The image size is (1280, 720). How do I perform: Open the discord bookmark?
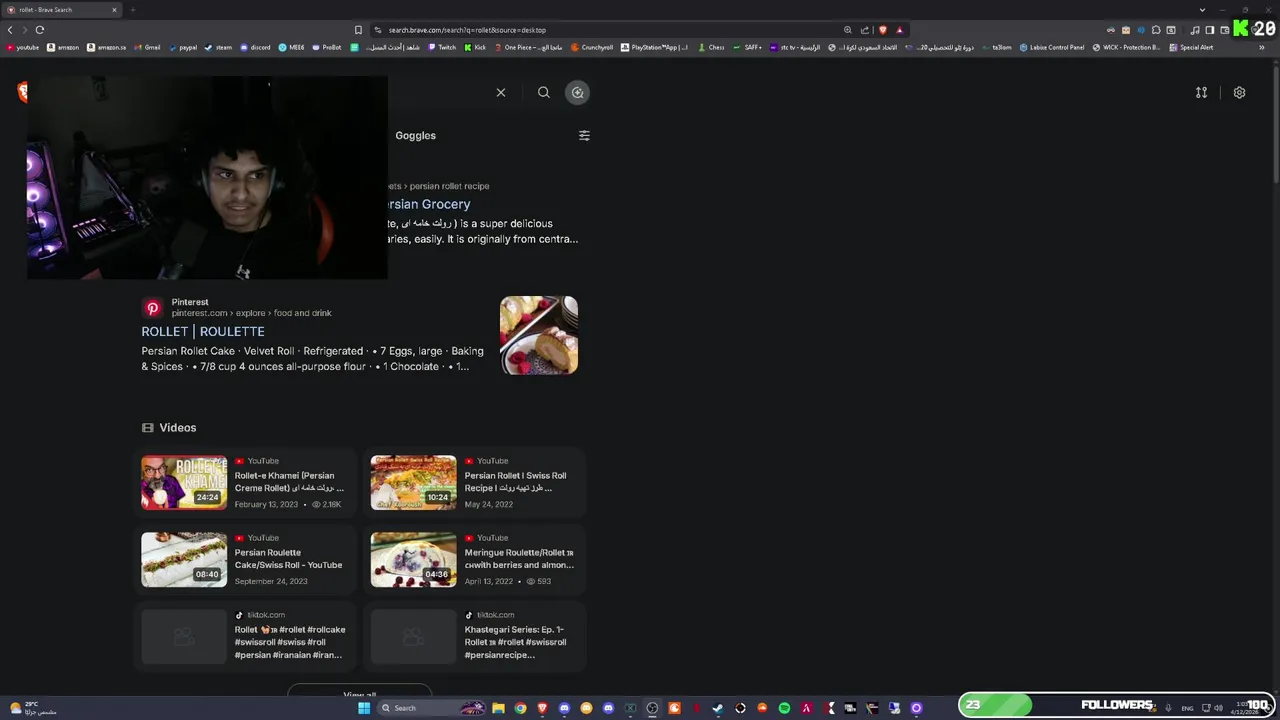click(x=255, y=47)
